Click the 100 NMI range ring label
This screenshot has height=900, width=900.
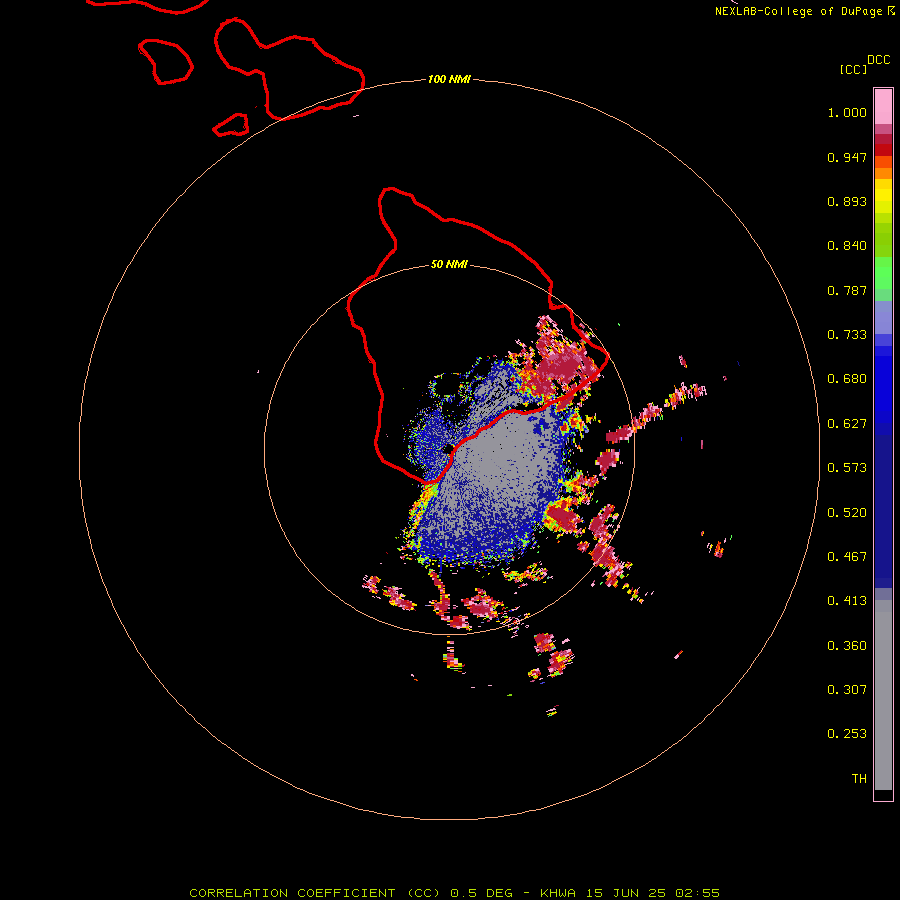point(449,79)
